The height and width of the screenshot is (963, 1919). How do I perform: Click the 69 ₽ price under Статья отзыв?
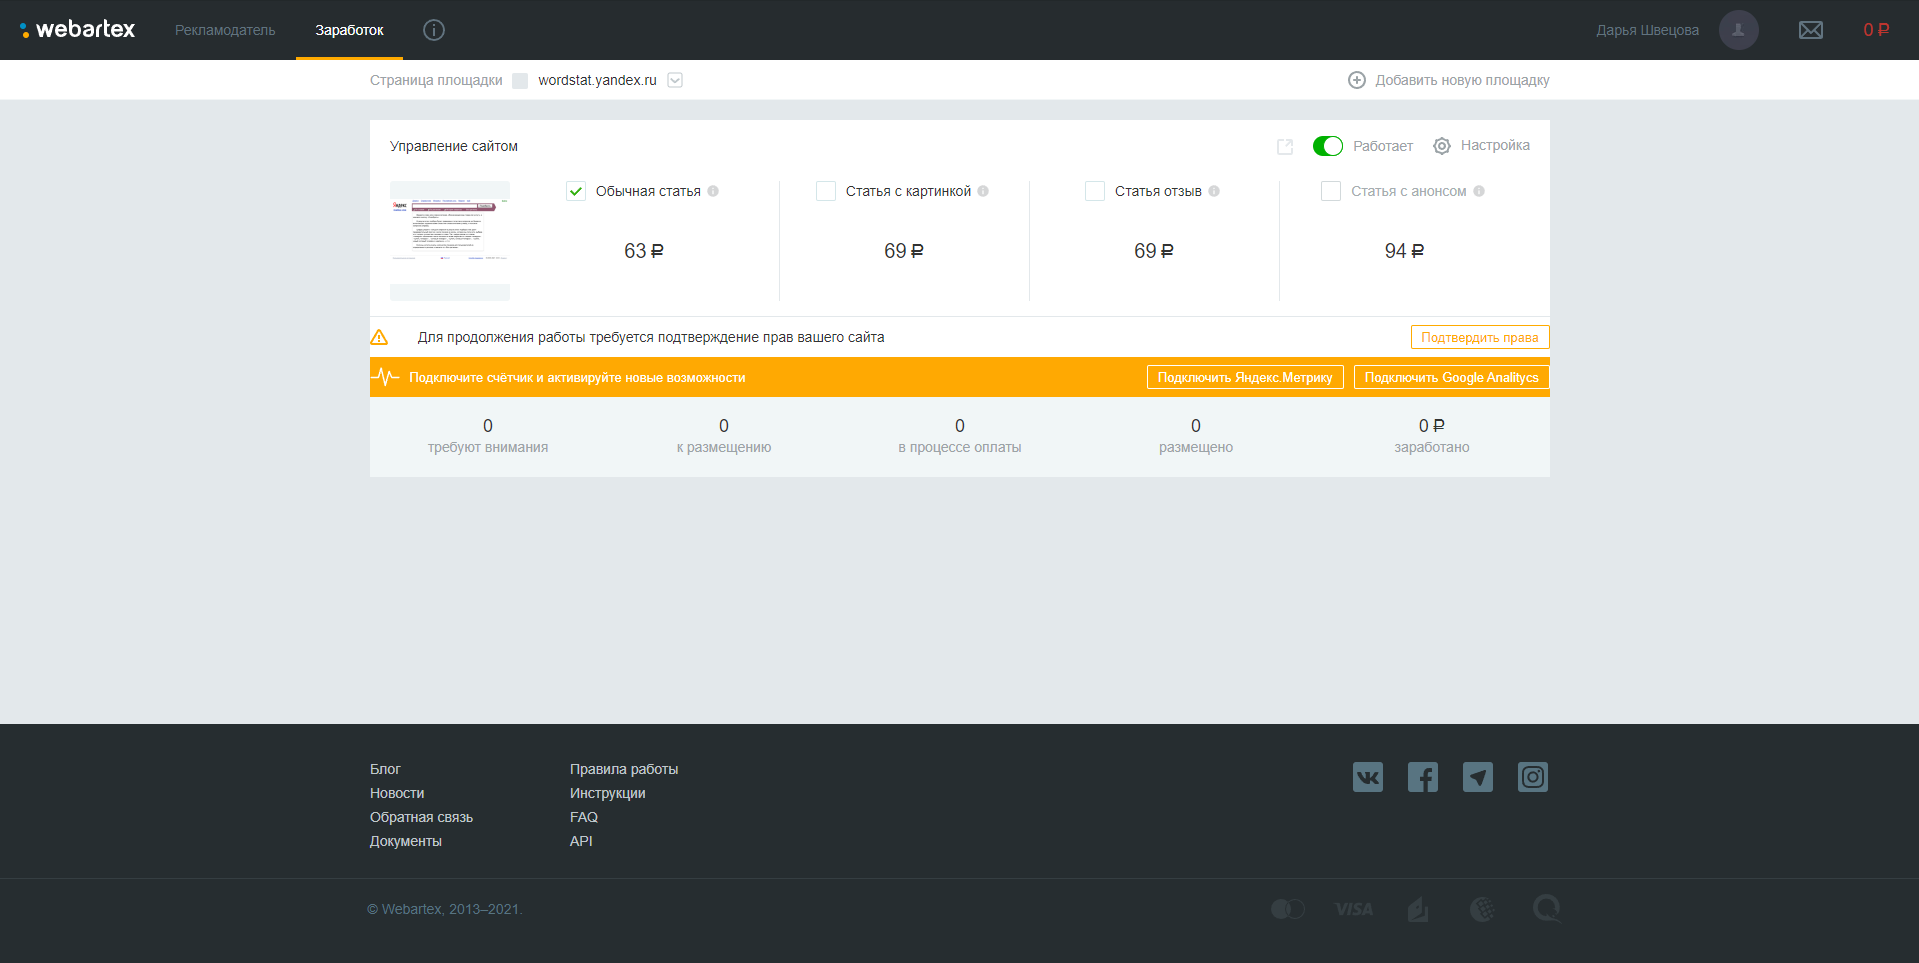click(x=1154, y=251)
